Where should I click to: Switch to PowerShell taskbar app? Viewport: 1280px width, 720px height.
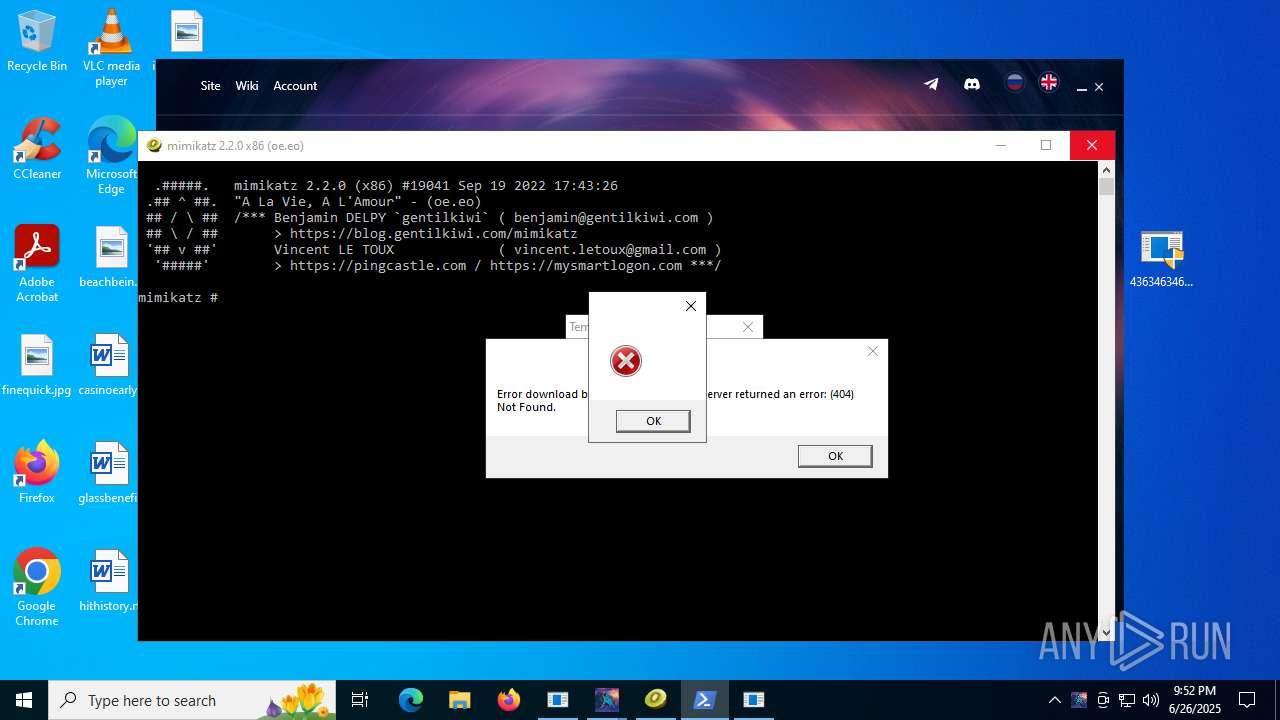click(x=705, y=700)
